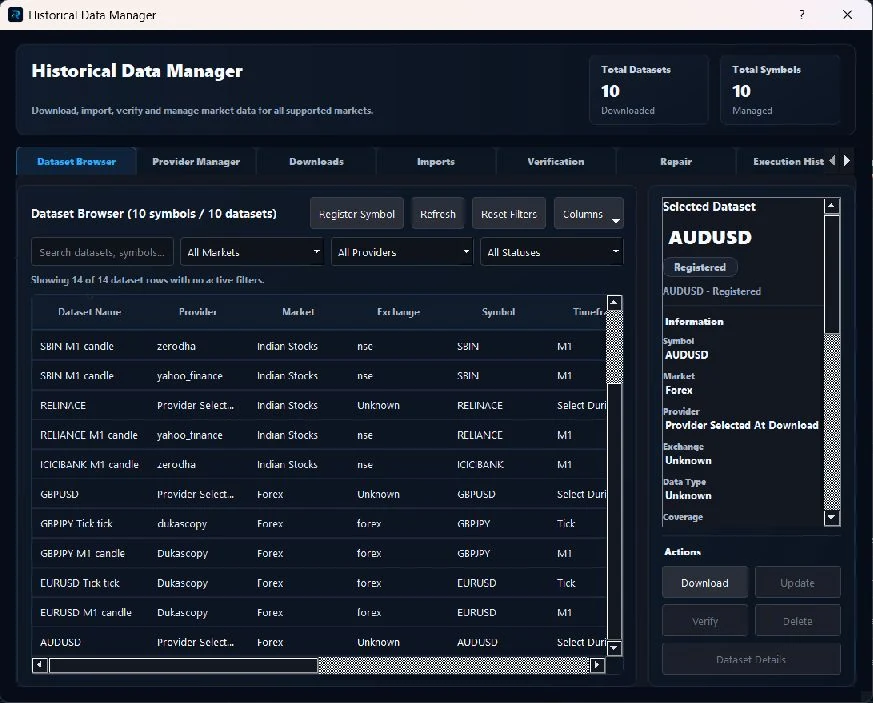Select the EURUSD M1 candle row
The height and width of the screenshot is (703, 873).
319,612
